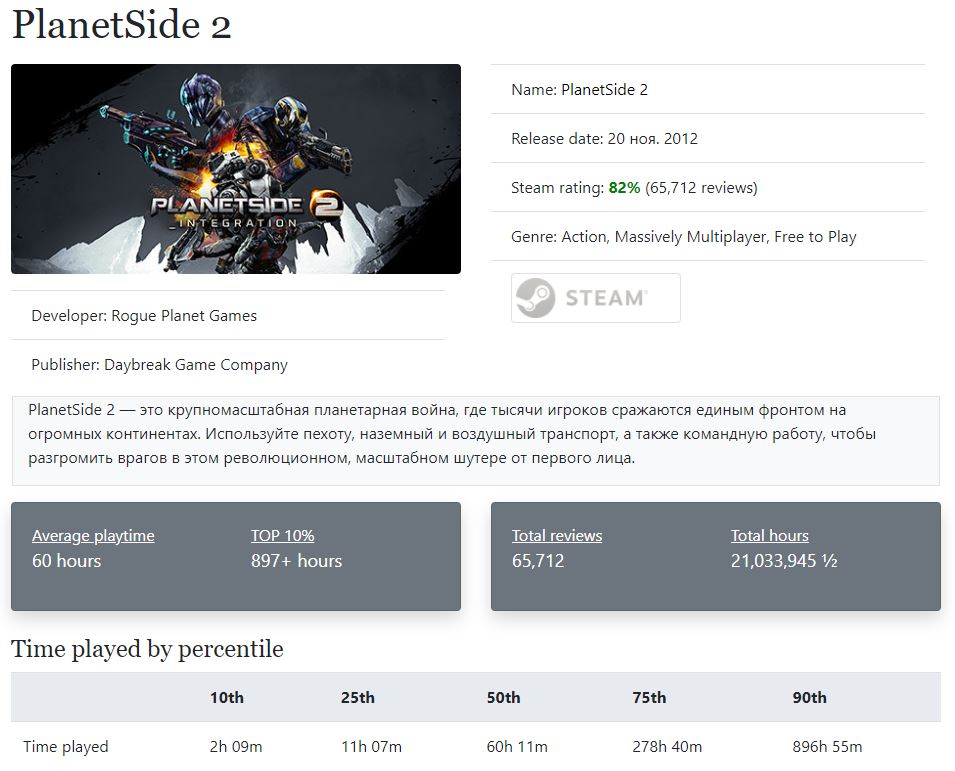Screen dimensions: 955x771
Task: Click the Russian game description text box
Action: 476,435
